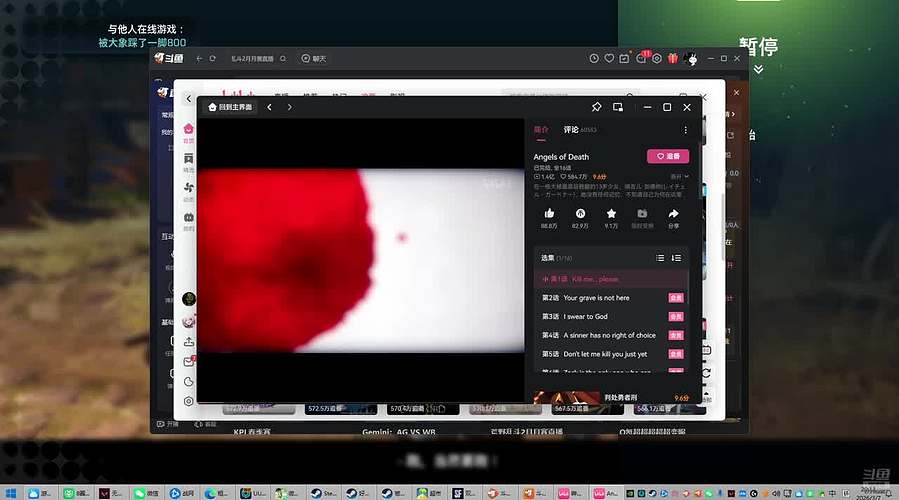Toggle episode list view layout
The image size is (899, 500).
point(660,258)
